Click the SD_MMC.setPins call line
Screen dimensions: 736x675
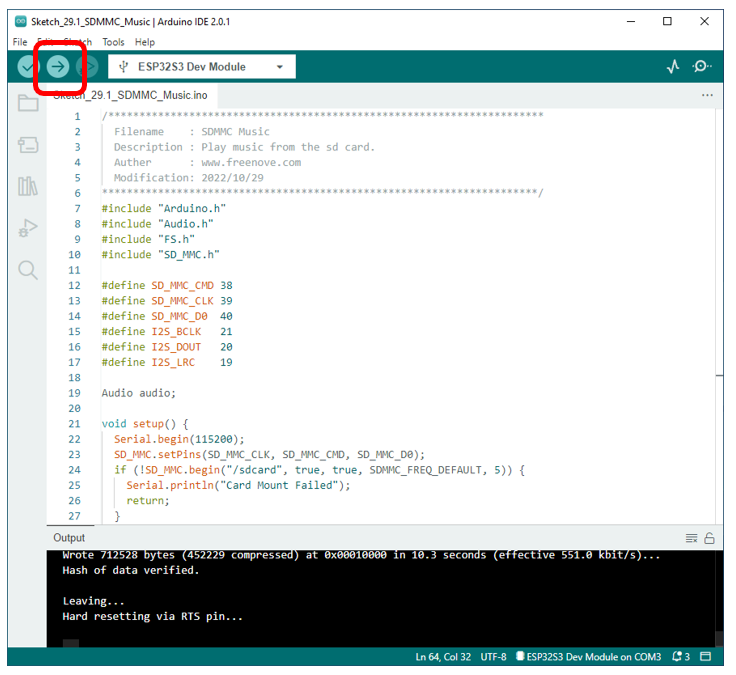(269, 455)
